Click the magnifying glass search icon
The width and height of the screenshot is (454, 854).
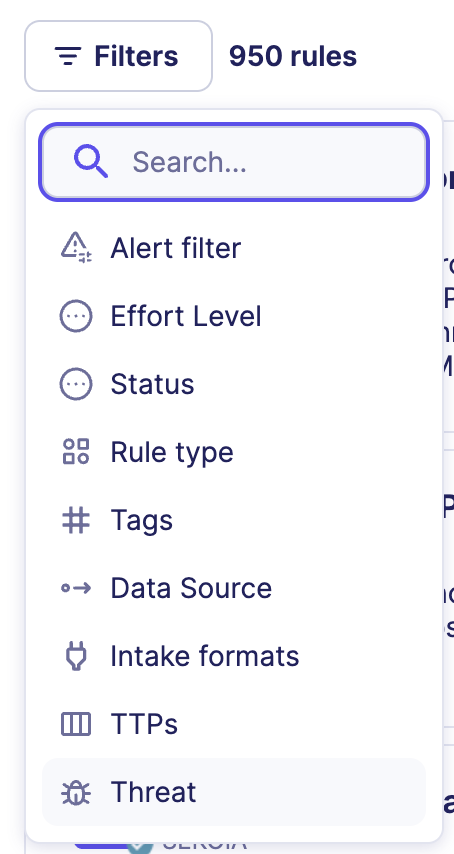coord(90,162)
